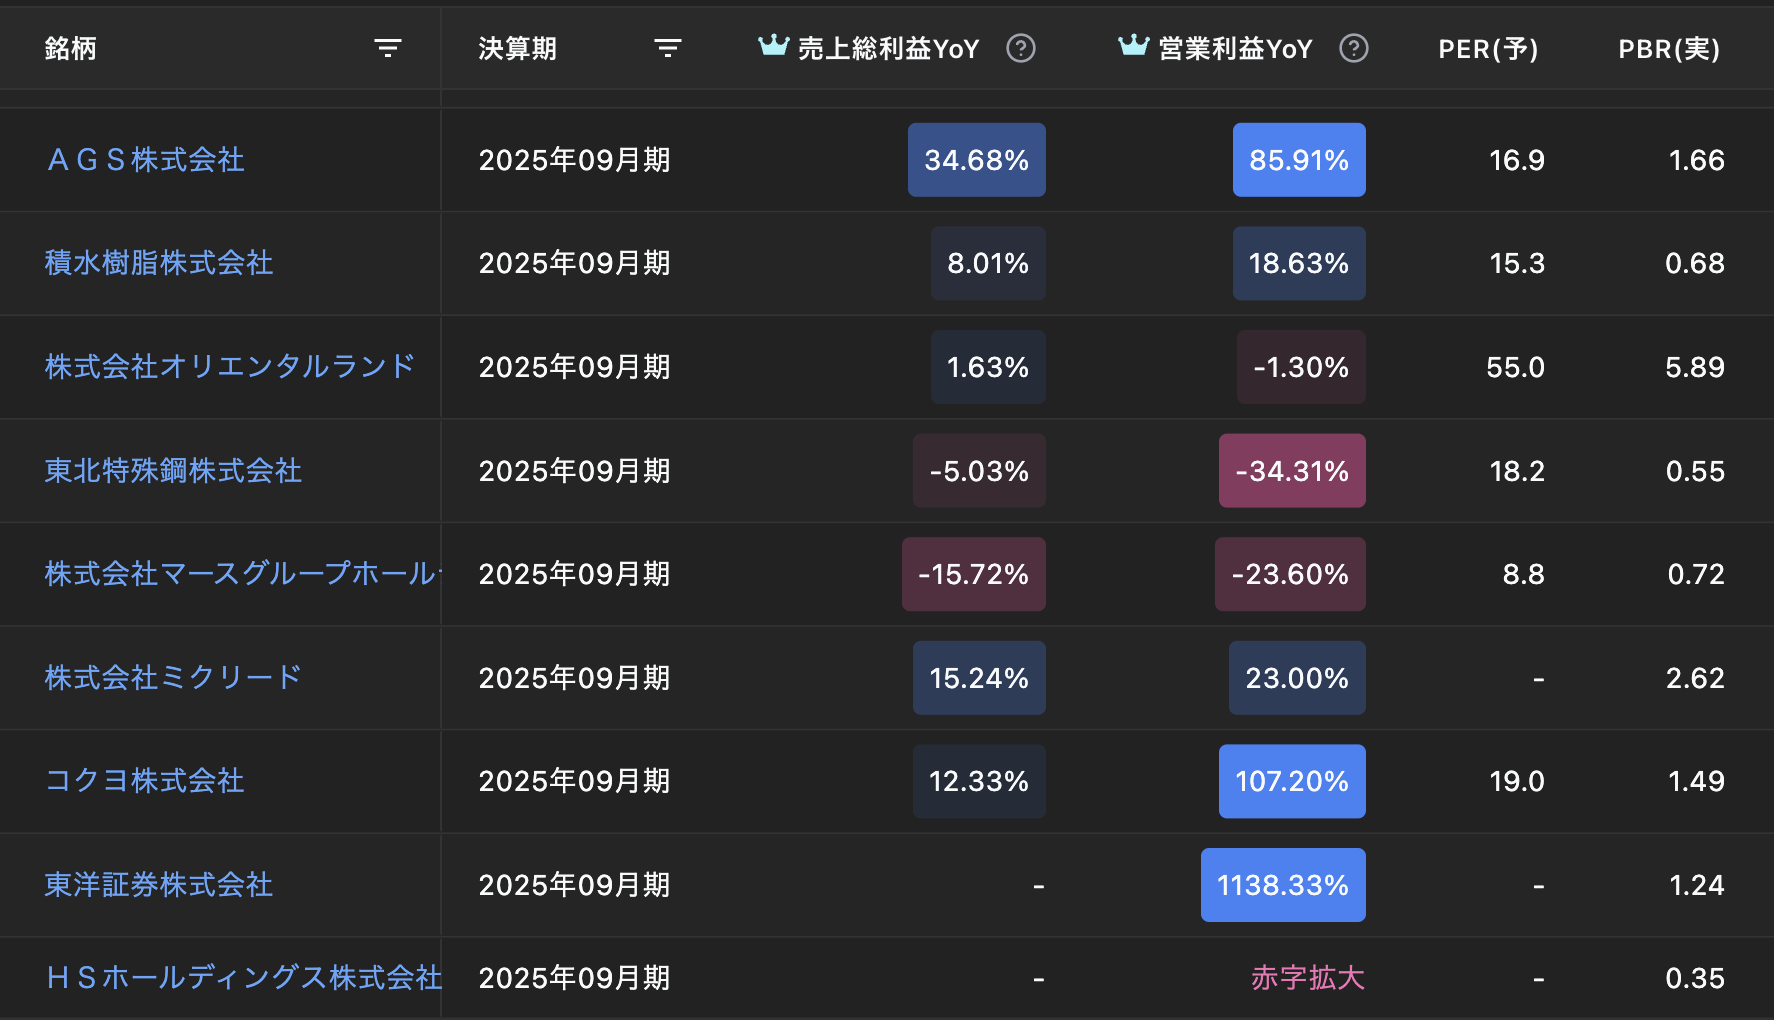Click the 1138.33% highlighted badge
Screen dimensions: 1774x1020
pyautogui.click(x=1283, y=884)
